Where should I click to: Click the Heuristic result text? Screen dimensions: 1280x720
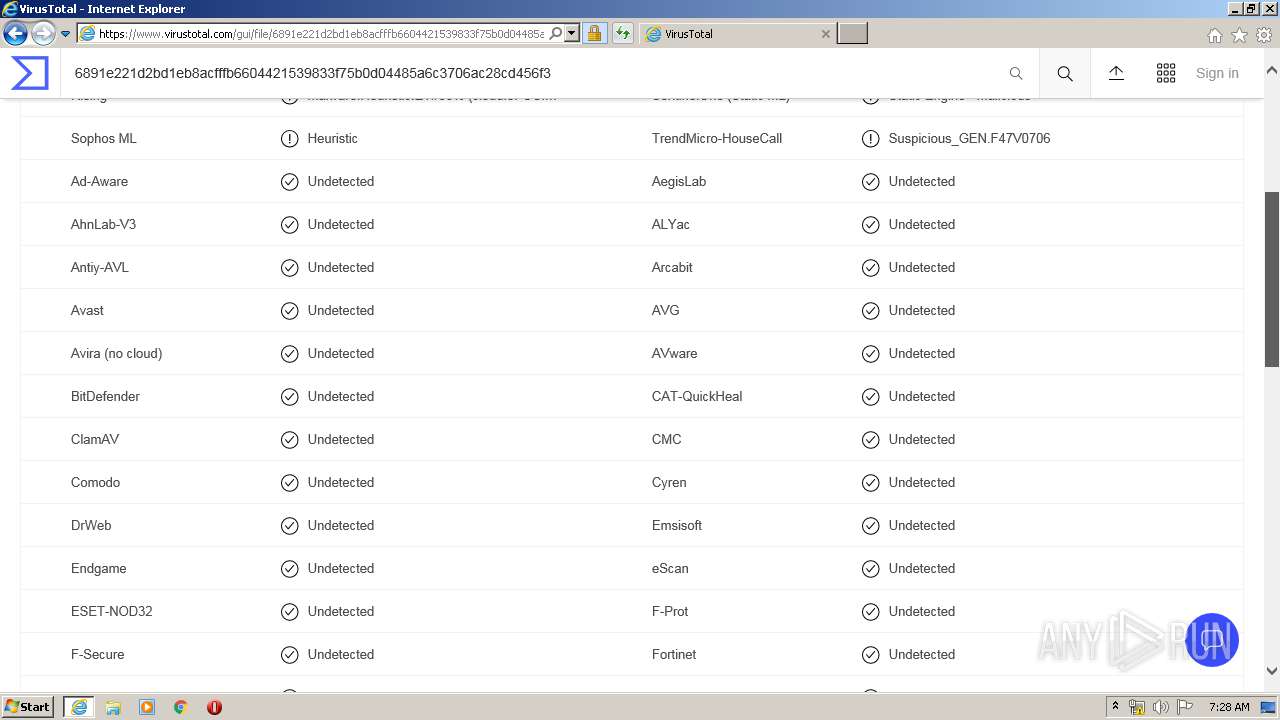coord(332,138)
